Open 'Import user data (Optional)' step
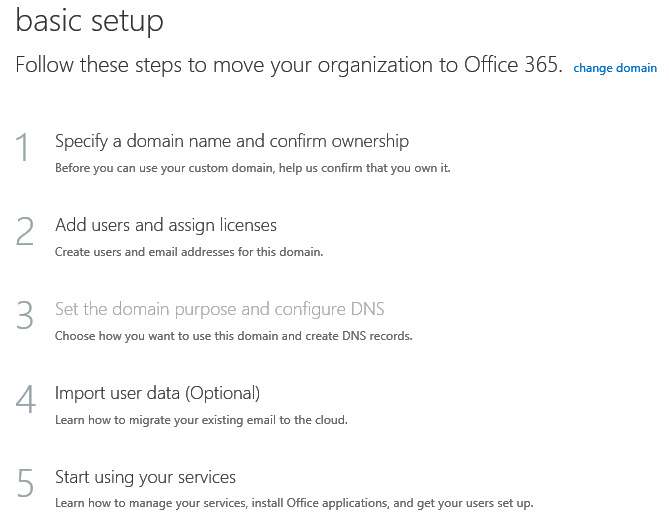The height and width of the screenshot is (526, 669). click(157, 393)
